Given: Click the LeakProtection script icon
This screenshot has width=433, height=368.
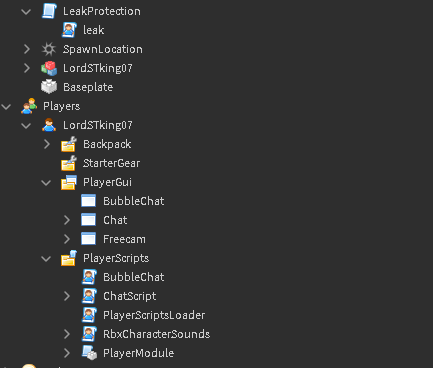Looking at the screenshot, I should coord(49,11).
